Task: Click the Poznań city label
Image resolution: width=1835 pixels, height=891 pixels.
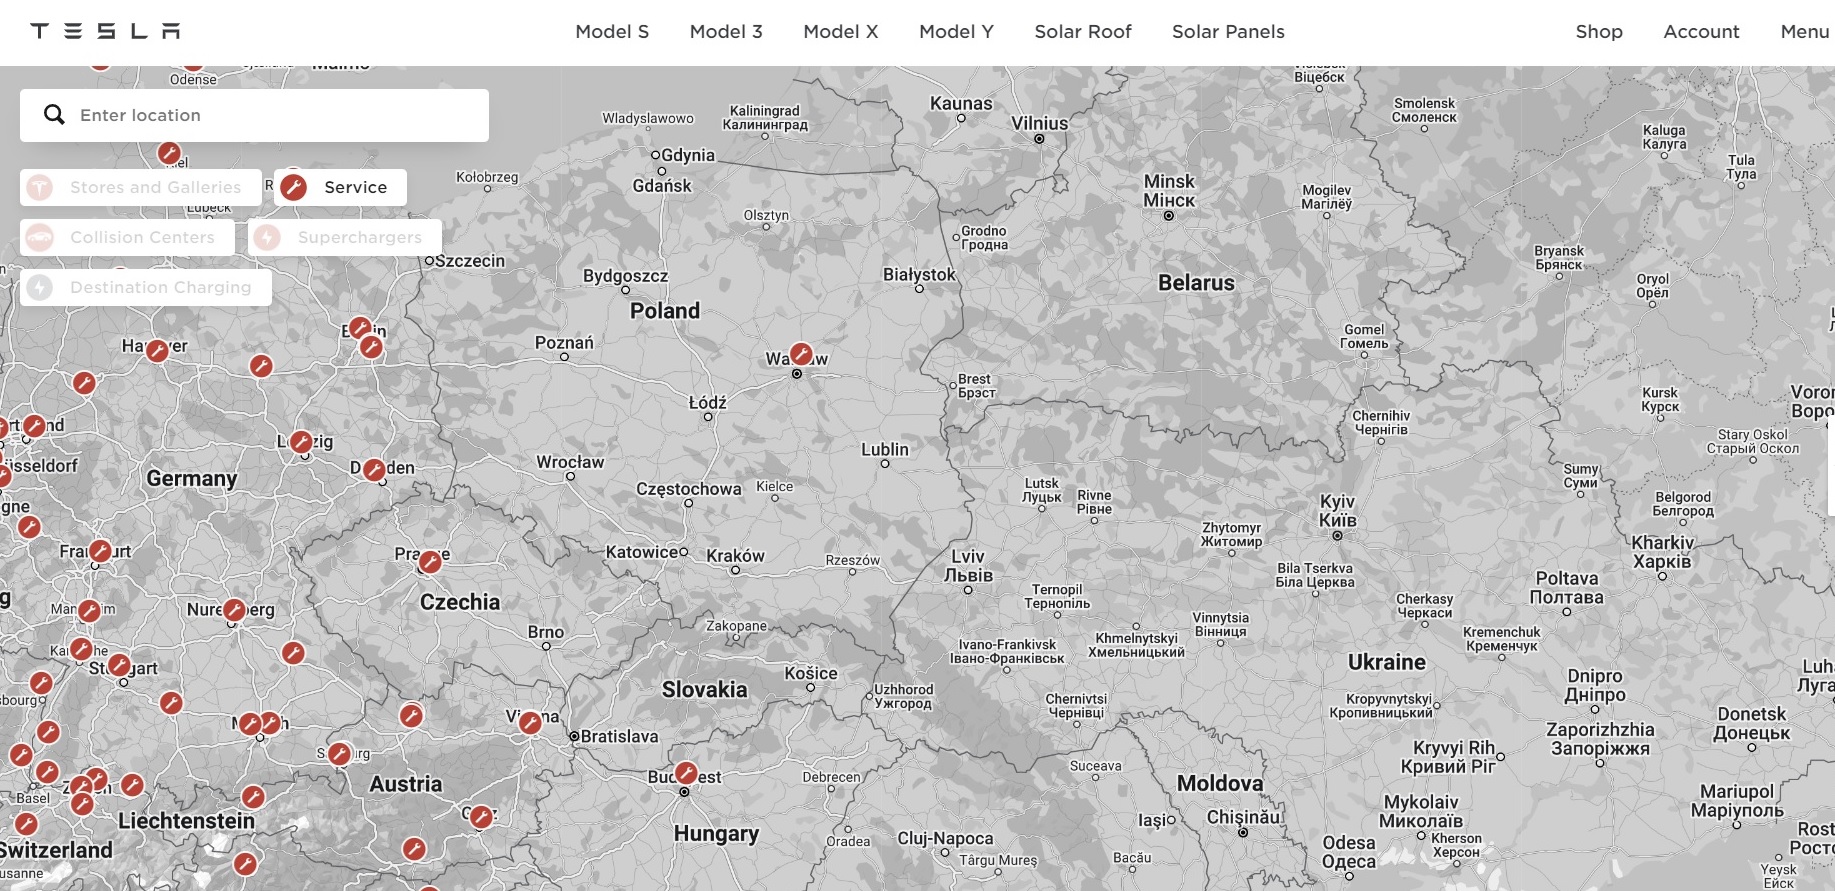Action: pos(564,343)
